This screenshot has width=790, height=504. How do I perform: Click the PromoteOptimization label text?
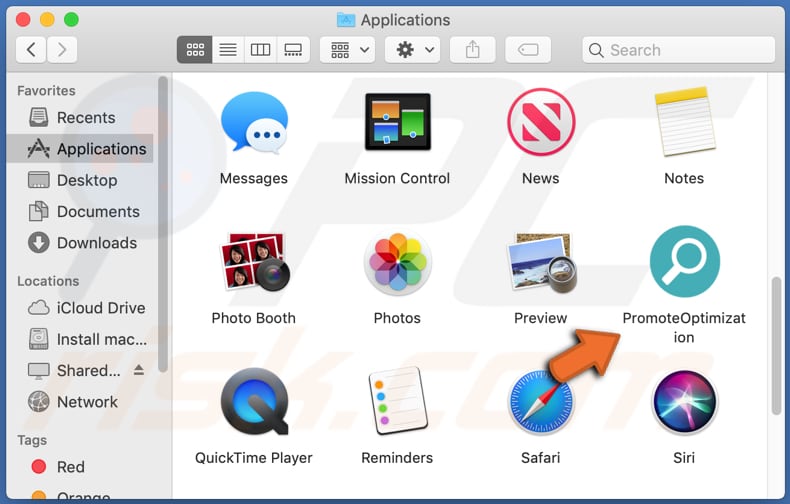tap(684, 328)
